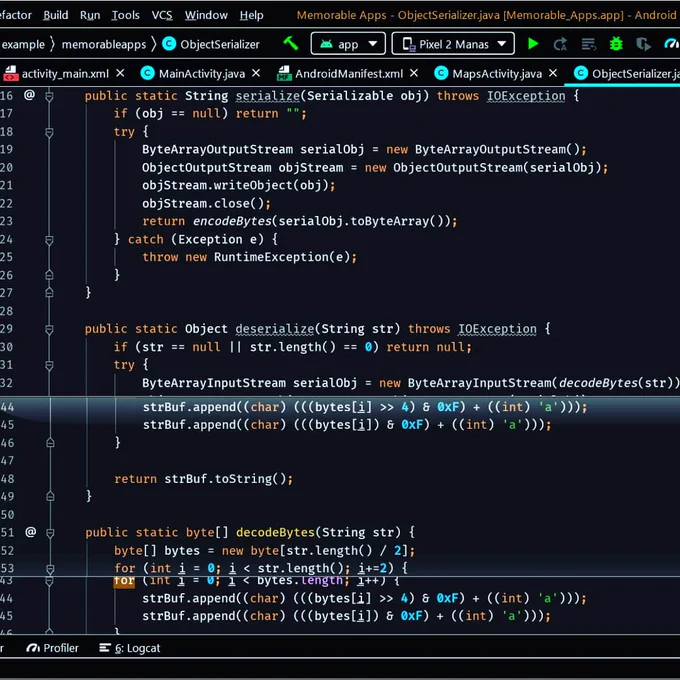680x680 pixels.
Task: Click decodeBytes method name on line 51
Action: (275, 532)
